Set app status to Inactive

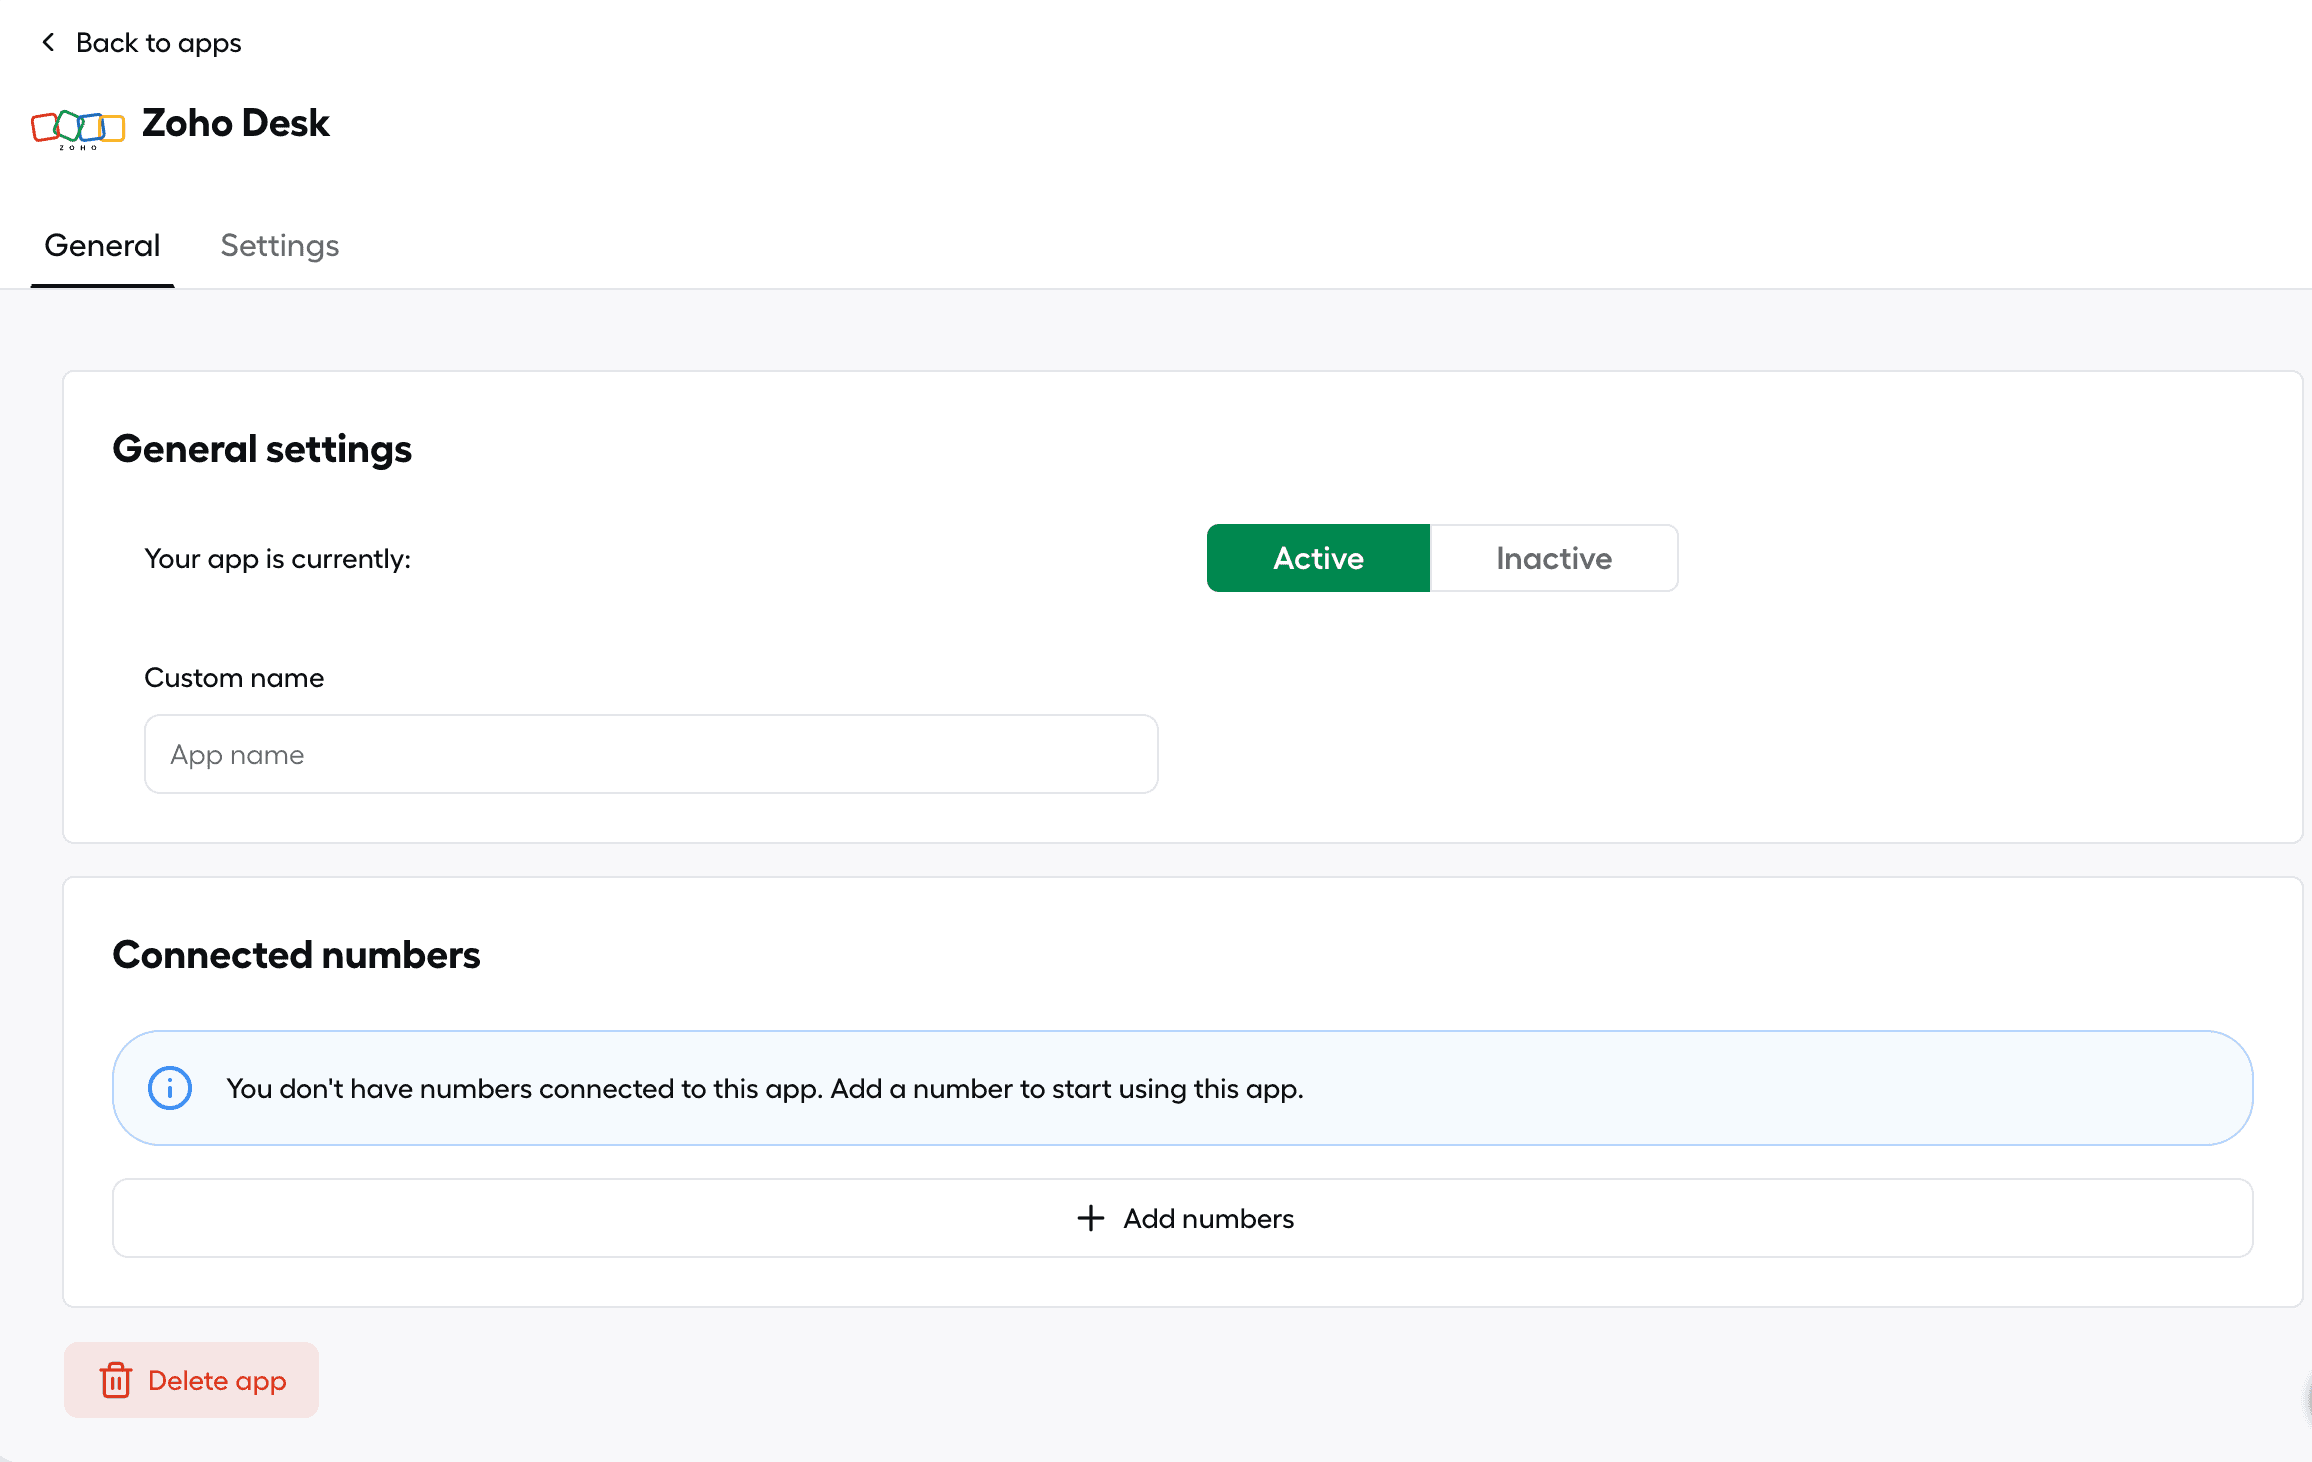coord(1554,558)
